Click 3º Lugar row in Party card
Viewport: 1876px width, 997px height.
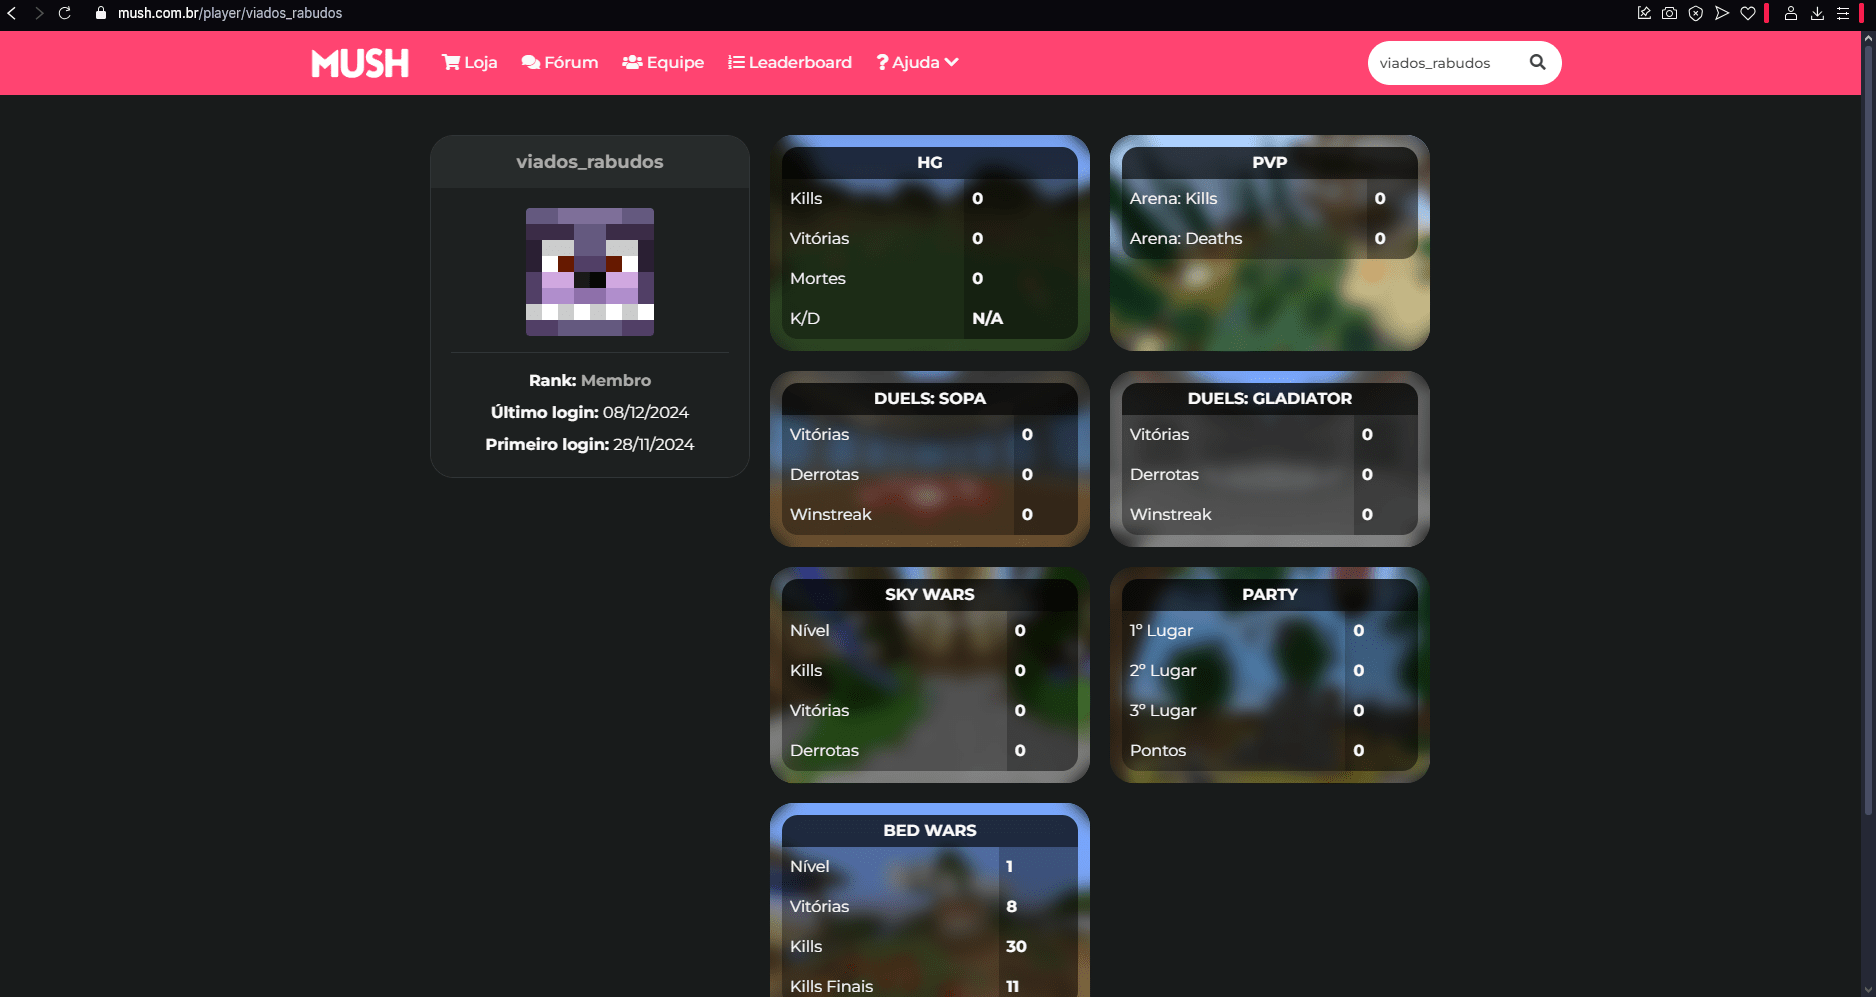(1270, 710)
